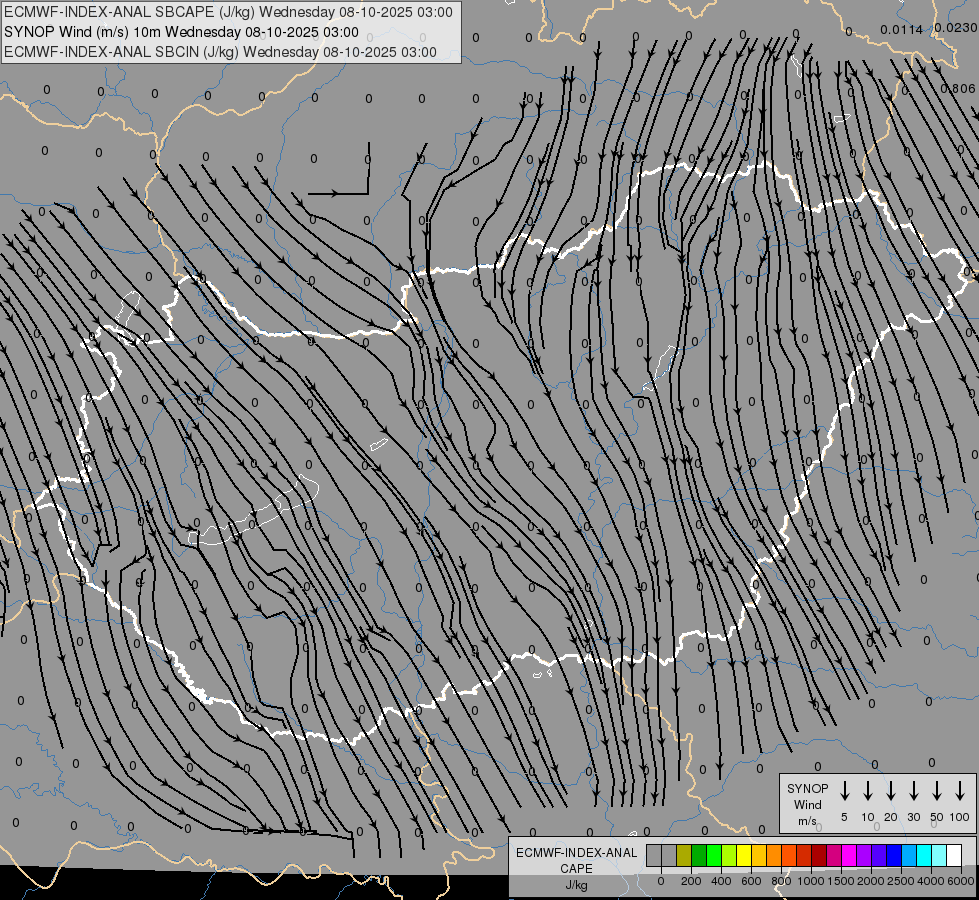The width and height of the screenshot is (979, 900).
Task: Click the large white lake outline in west Hungary
Action: [253, 511]
